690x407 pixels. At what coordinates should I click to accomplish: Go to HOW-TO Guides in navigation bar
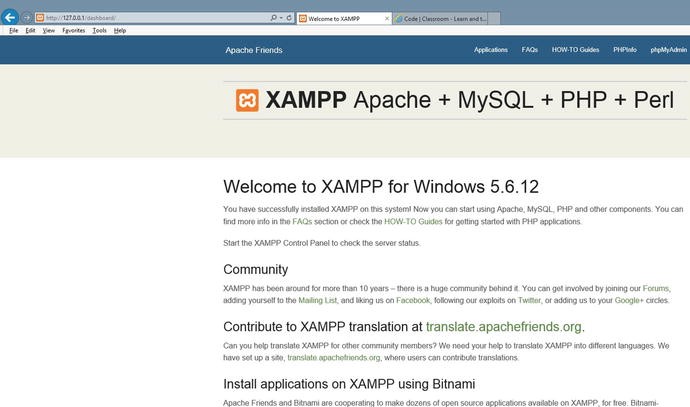pos(575,50)
